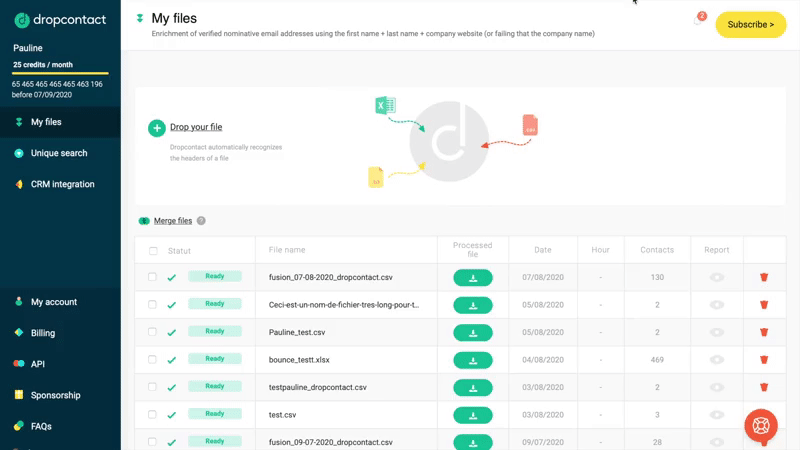View report eye for bounce_testt.xlsx
The height and width of the screenshot is (450, 800).
click(716, 360)
